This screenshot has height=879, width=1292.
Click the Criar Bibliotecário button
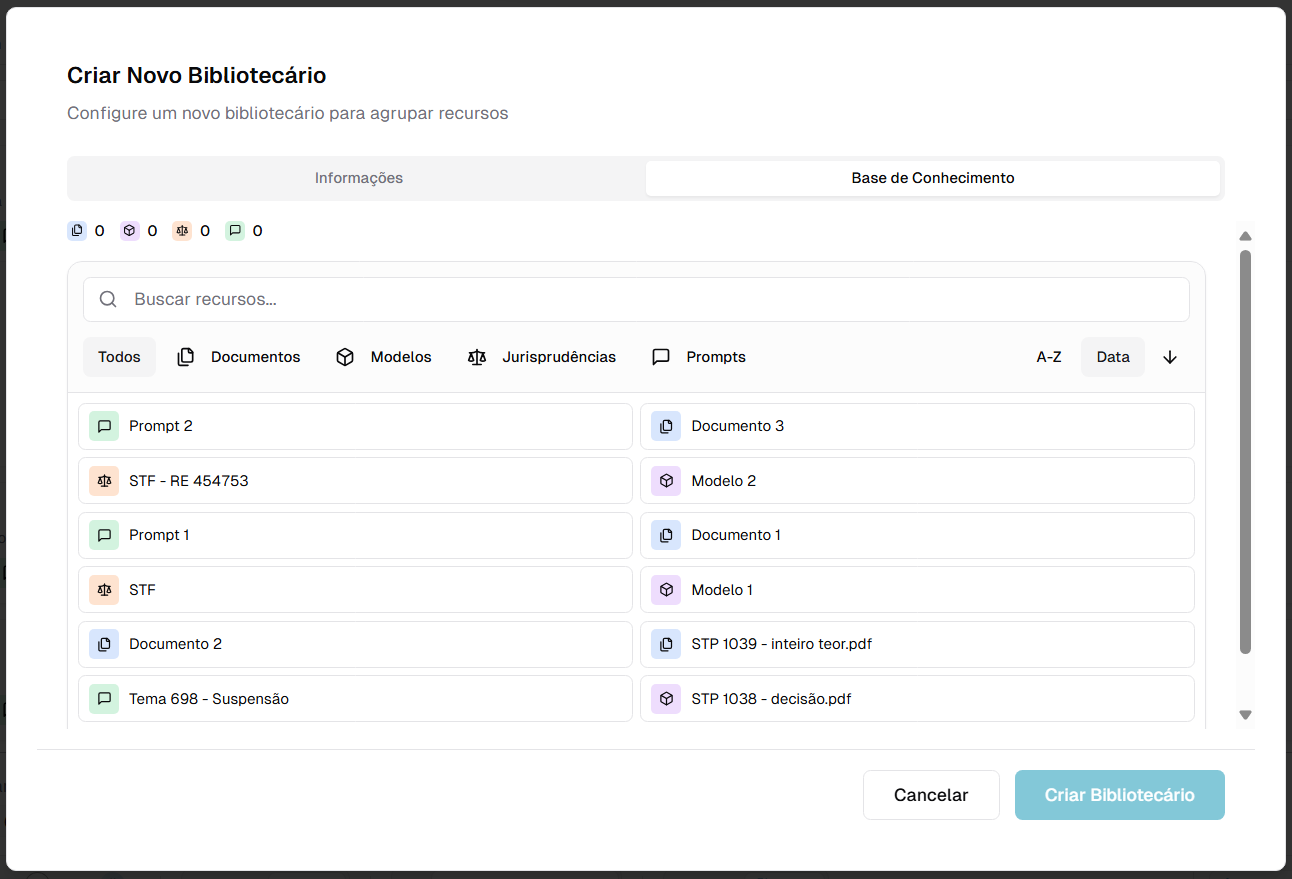[1119, 795]
